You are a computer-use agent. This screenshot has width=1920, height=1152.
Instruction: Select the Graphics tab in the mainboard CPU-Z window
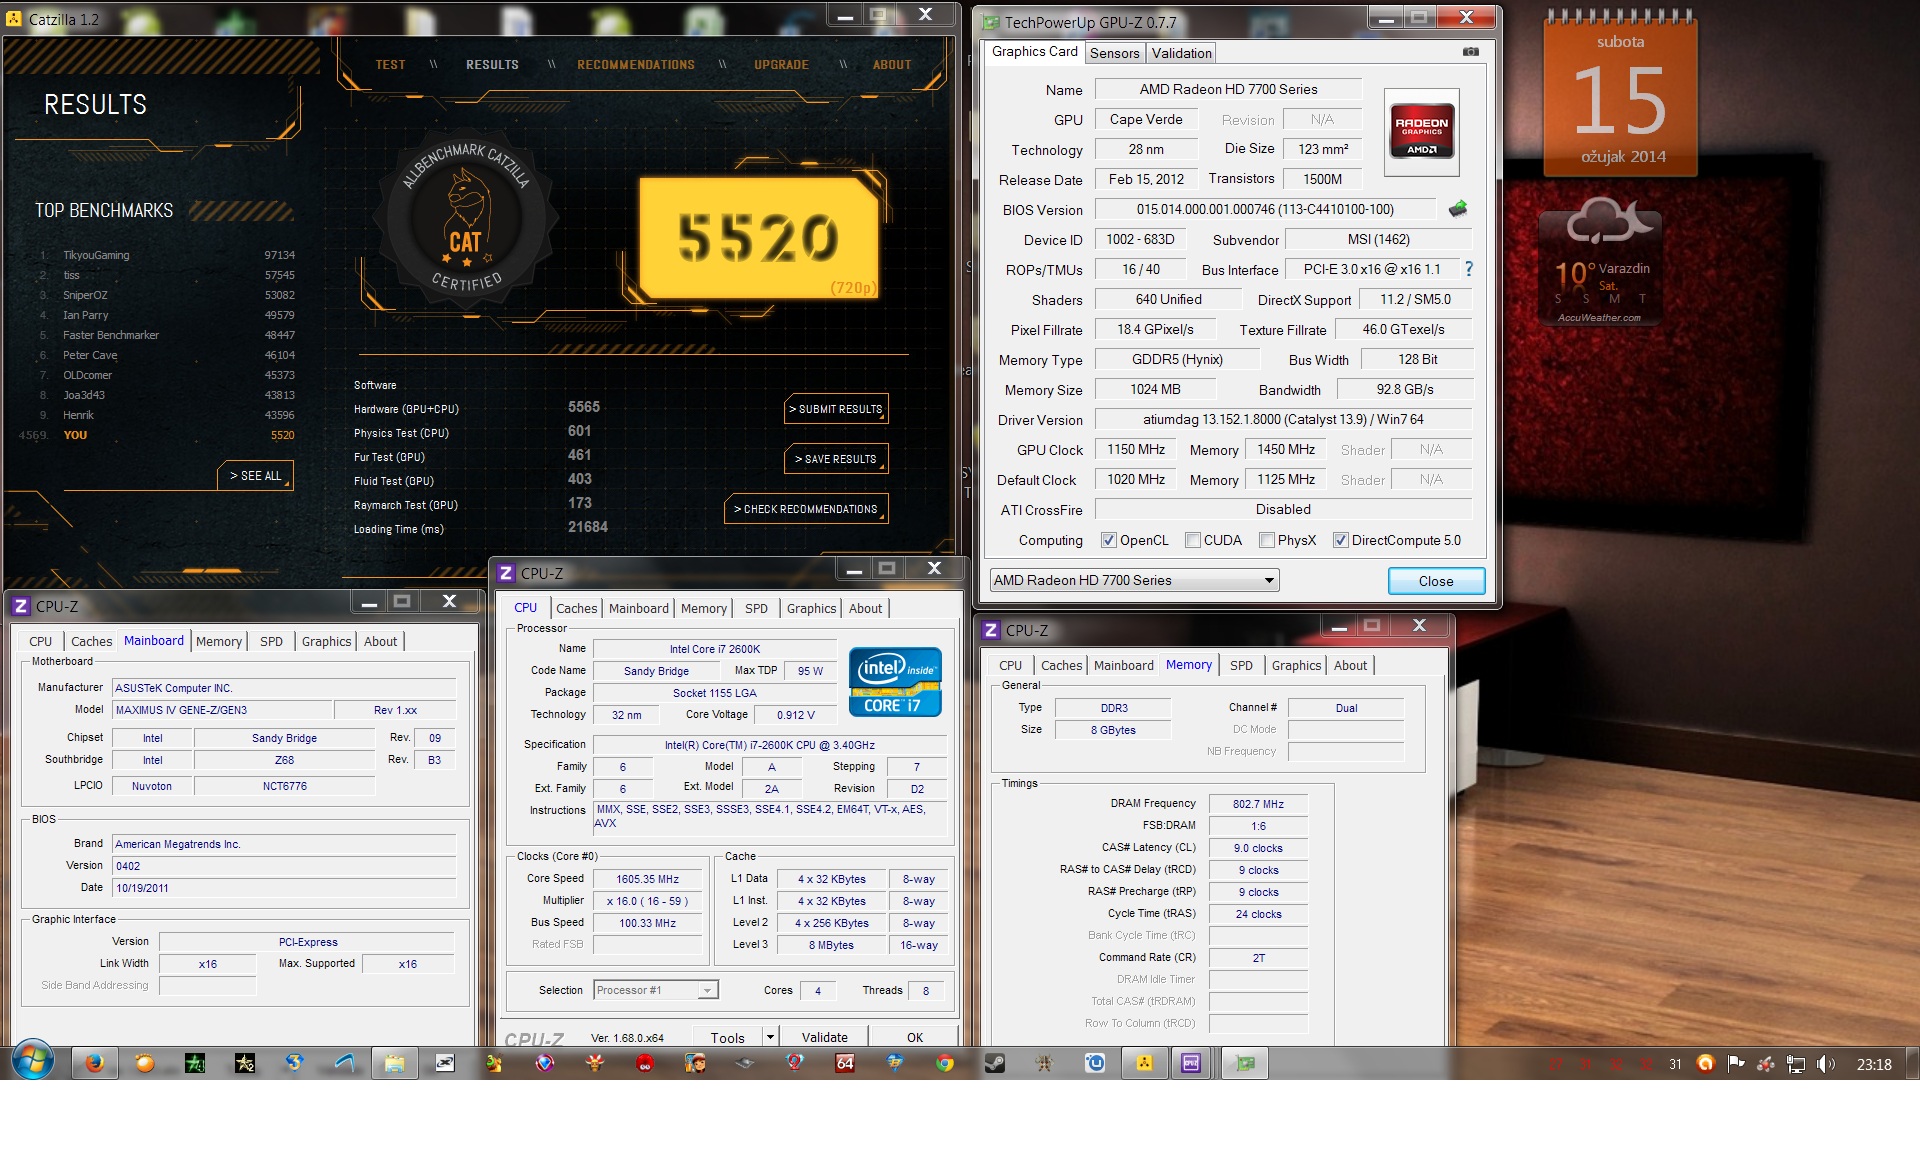[x=326, y=641]
